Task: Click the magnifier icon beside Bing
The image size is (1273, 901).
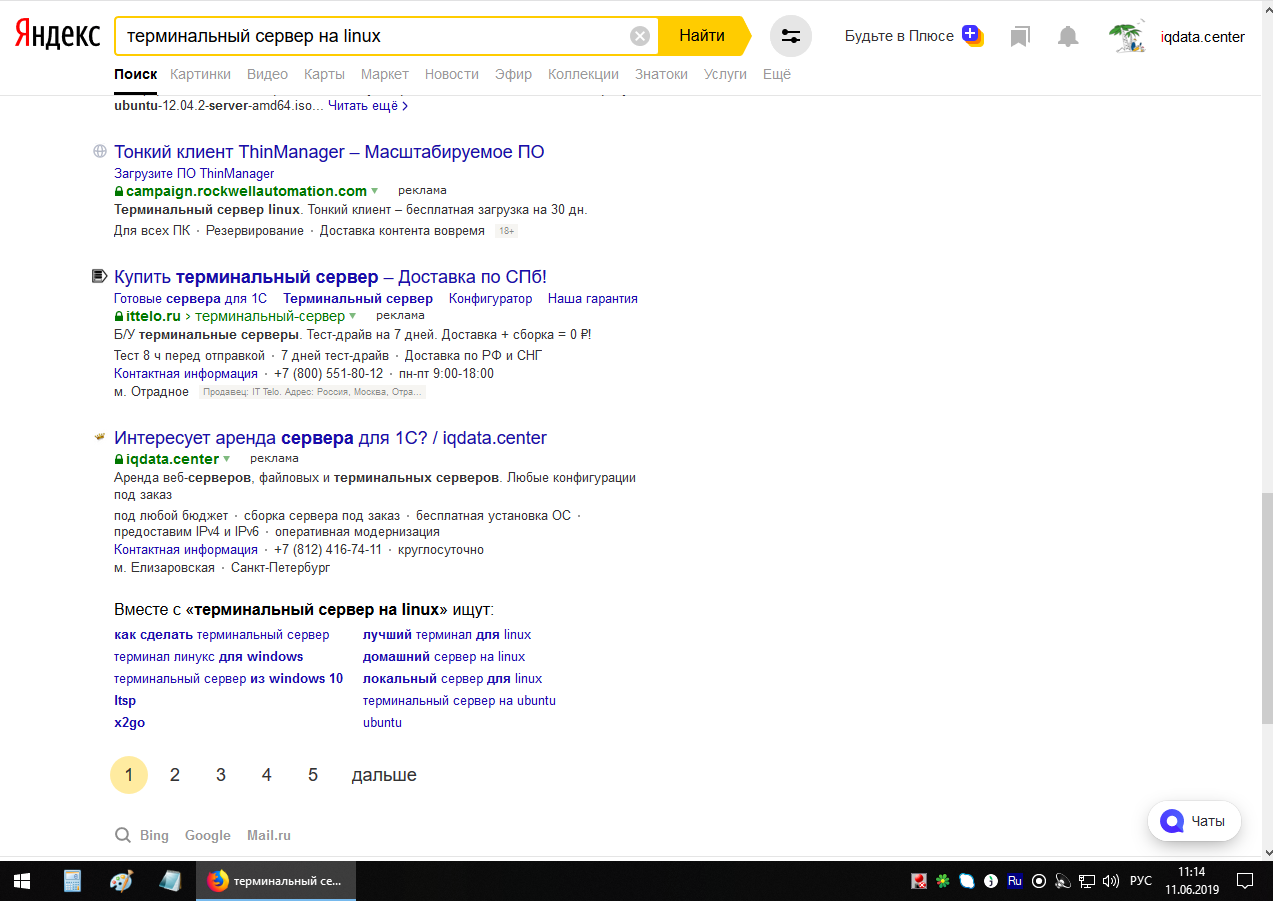Action: (x=123, y=835)
